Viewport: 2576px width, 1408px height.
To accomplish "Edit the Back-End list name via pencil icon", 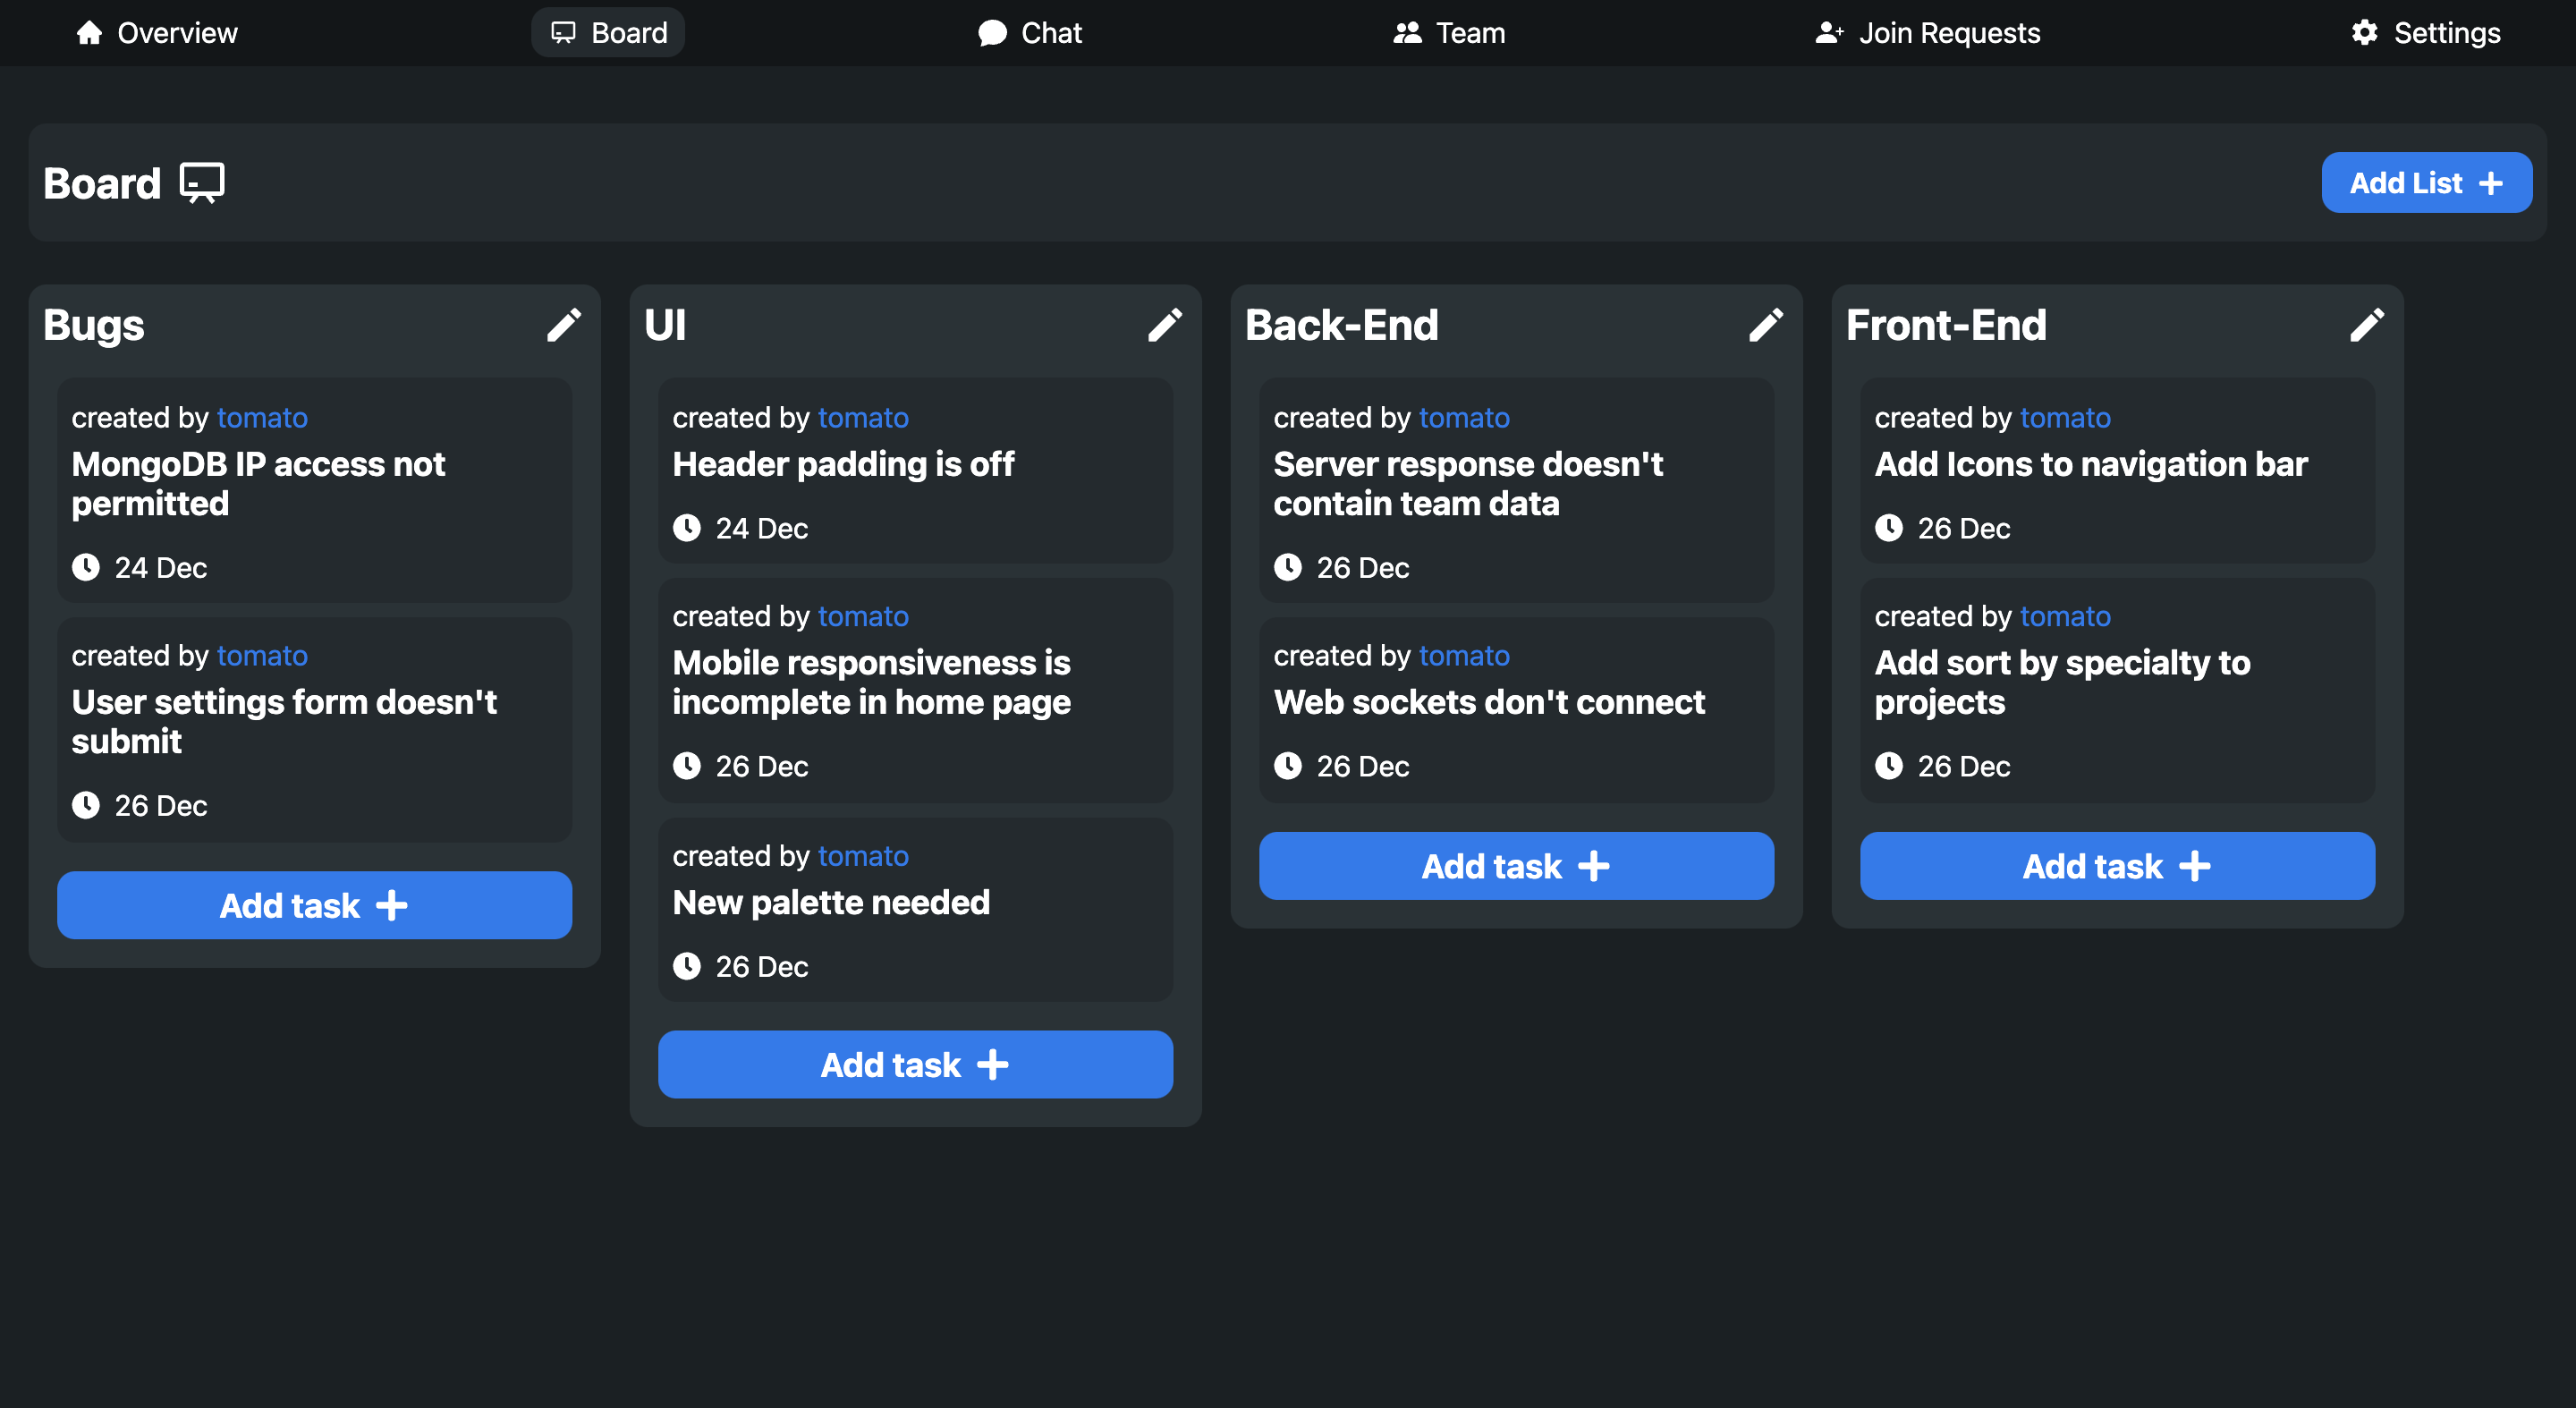I will tap(1765, 325).
